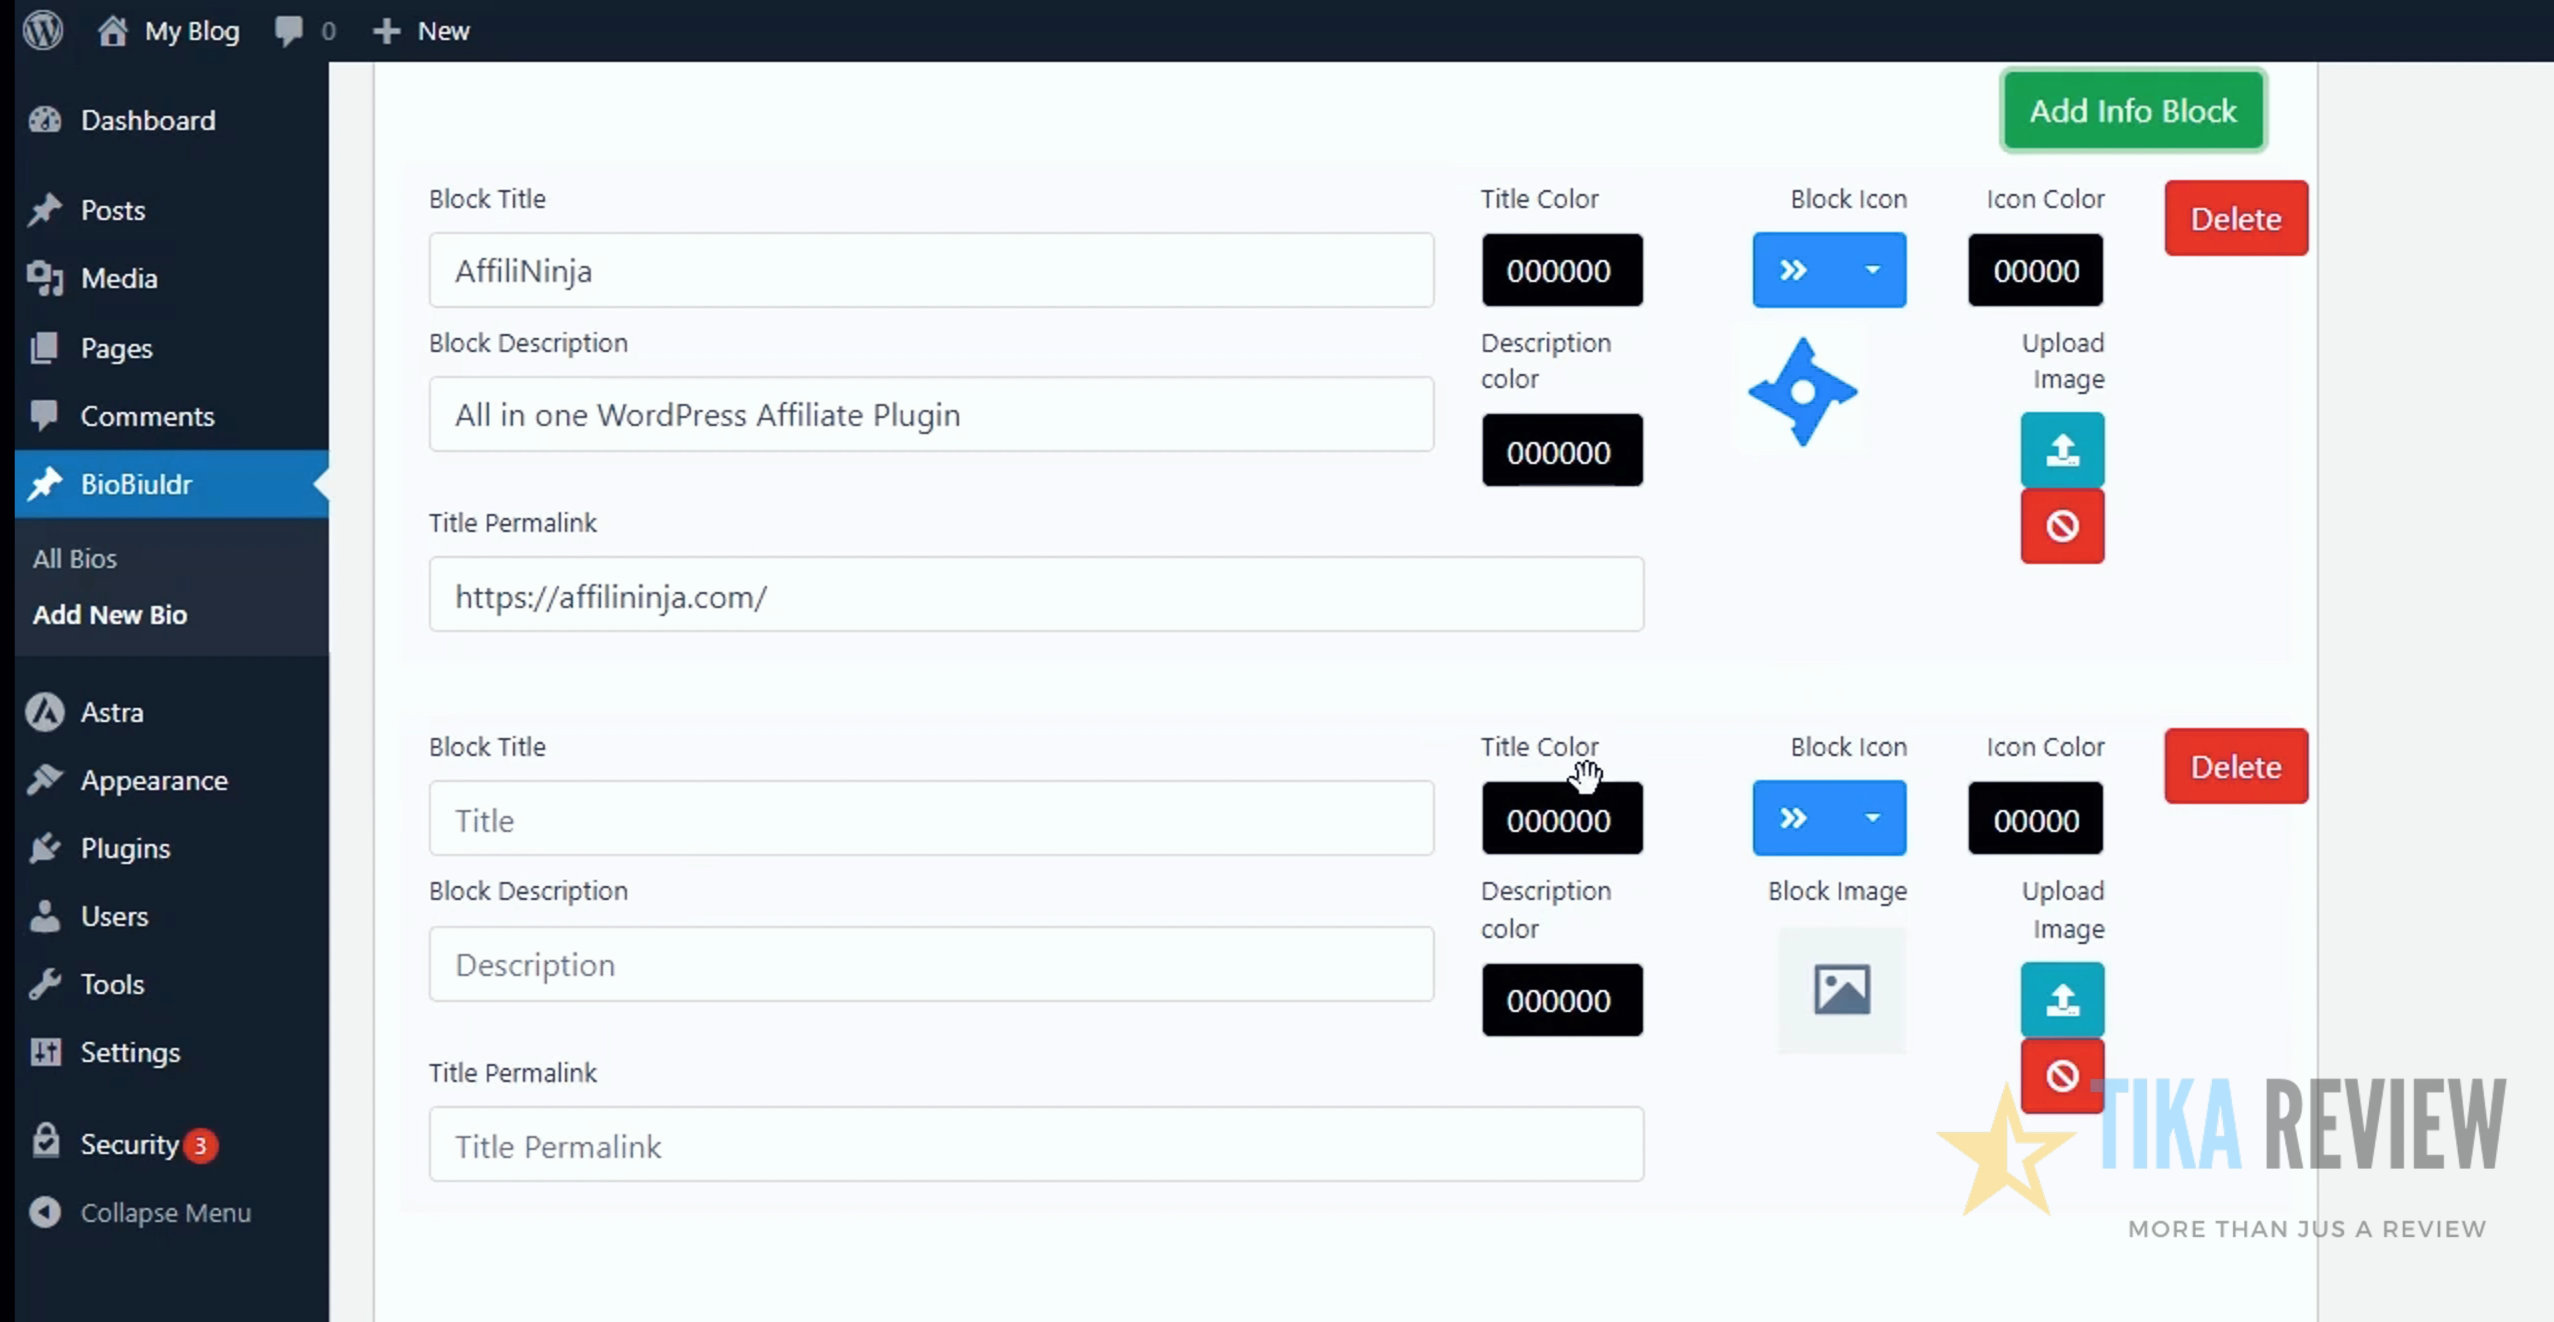This screenshot has height=1322, width=2554.
Task: Click the Users icon in the sidebar
Action: pyautogui.click(x=45, y=916)
